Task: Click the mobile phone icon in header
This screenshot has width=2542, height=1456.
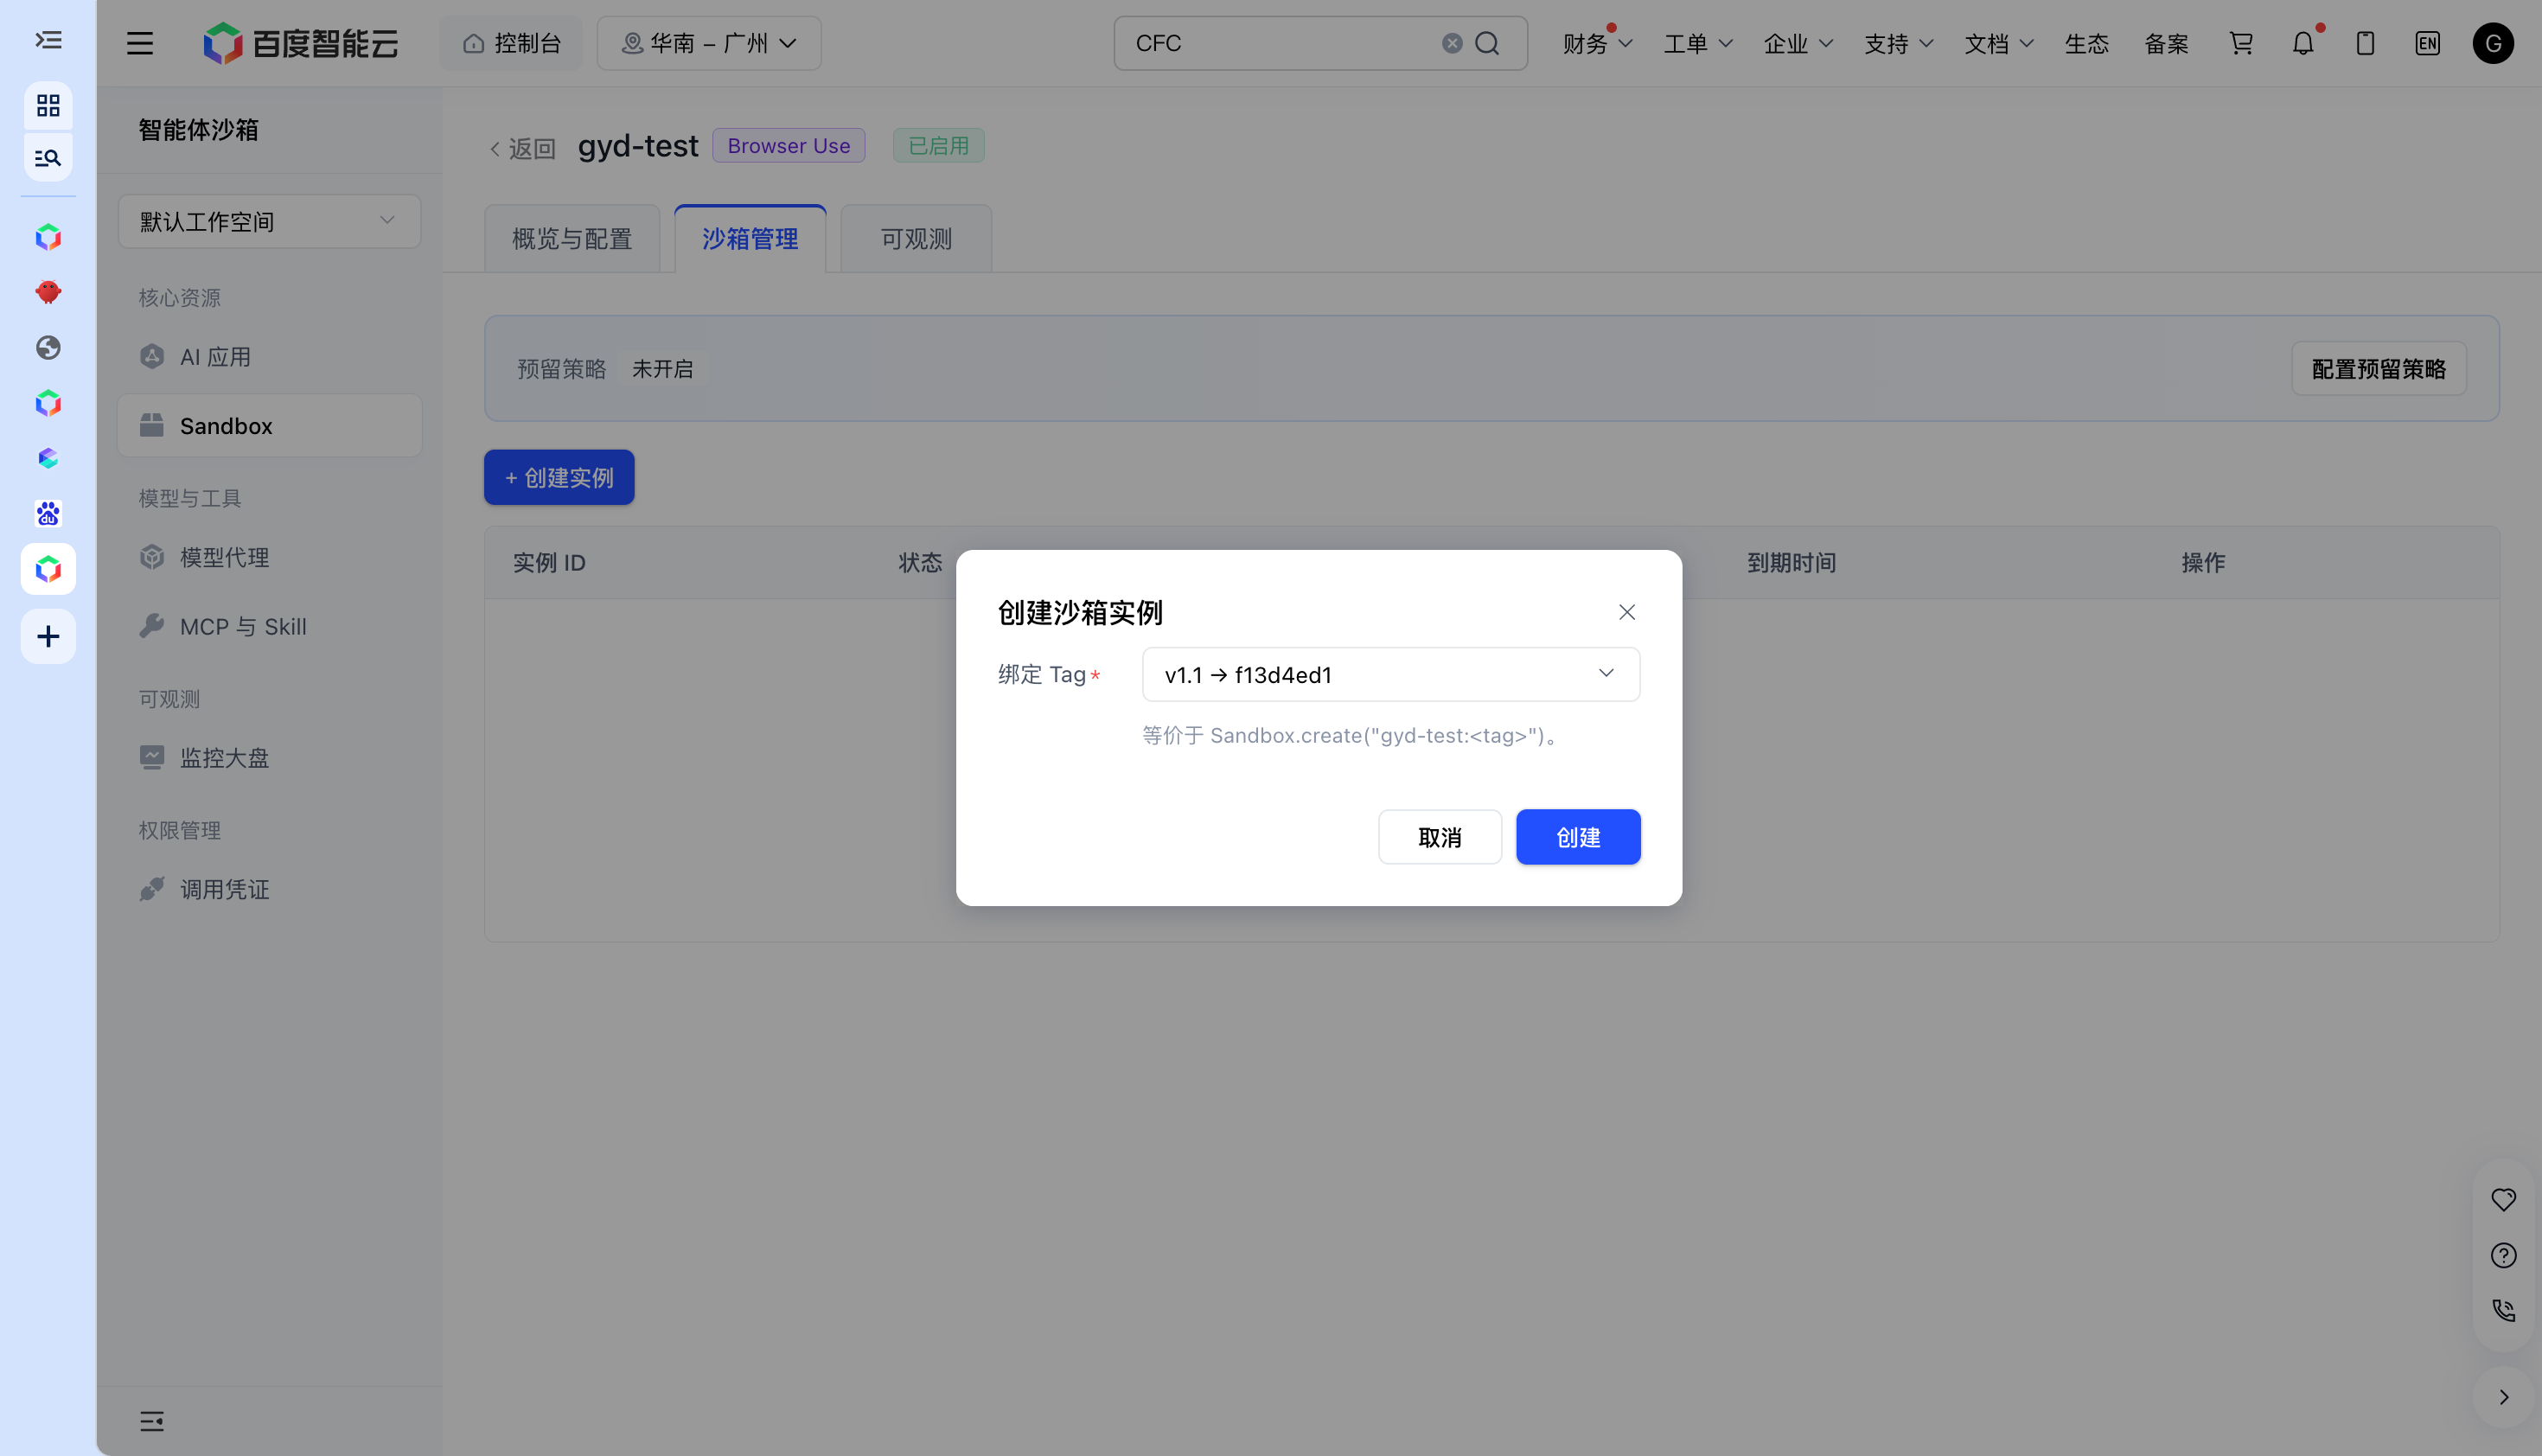Action: click(x=2365, y=43)
